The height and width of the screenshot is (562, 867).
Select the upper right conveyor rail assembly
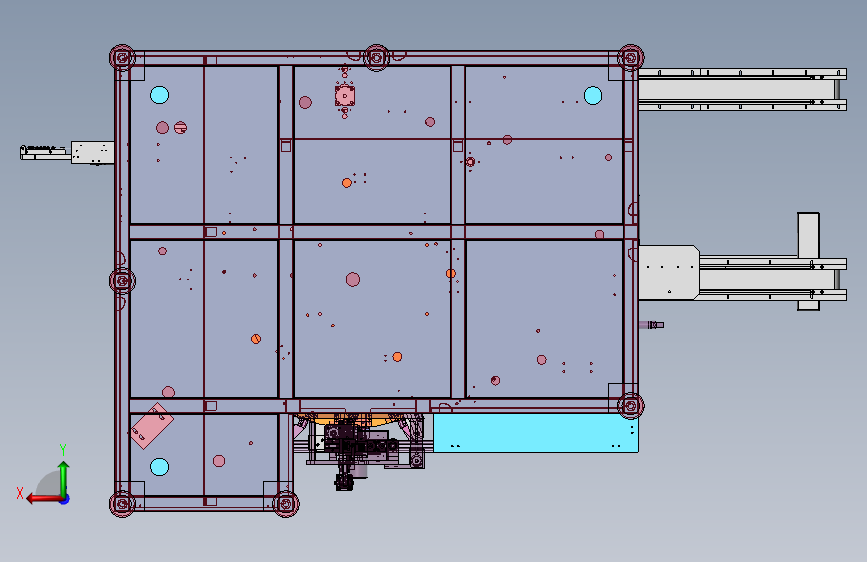coord(743,89)
